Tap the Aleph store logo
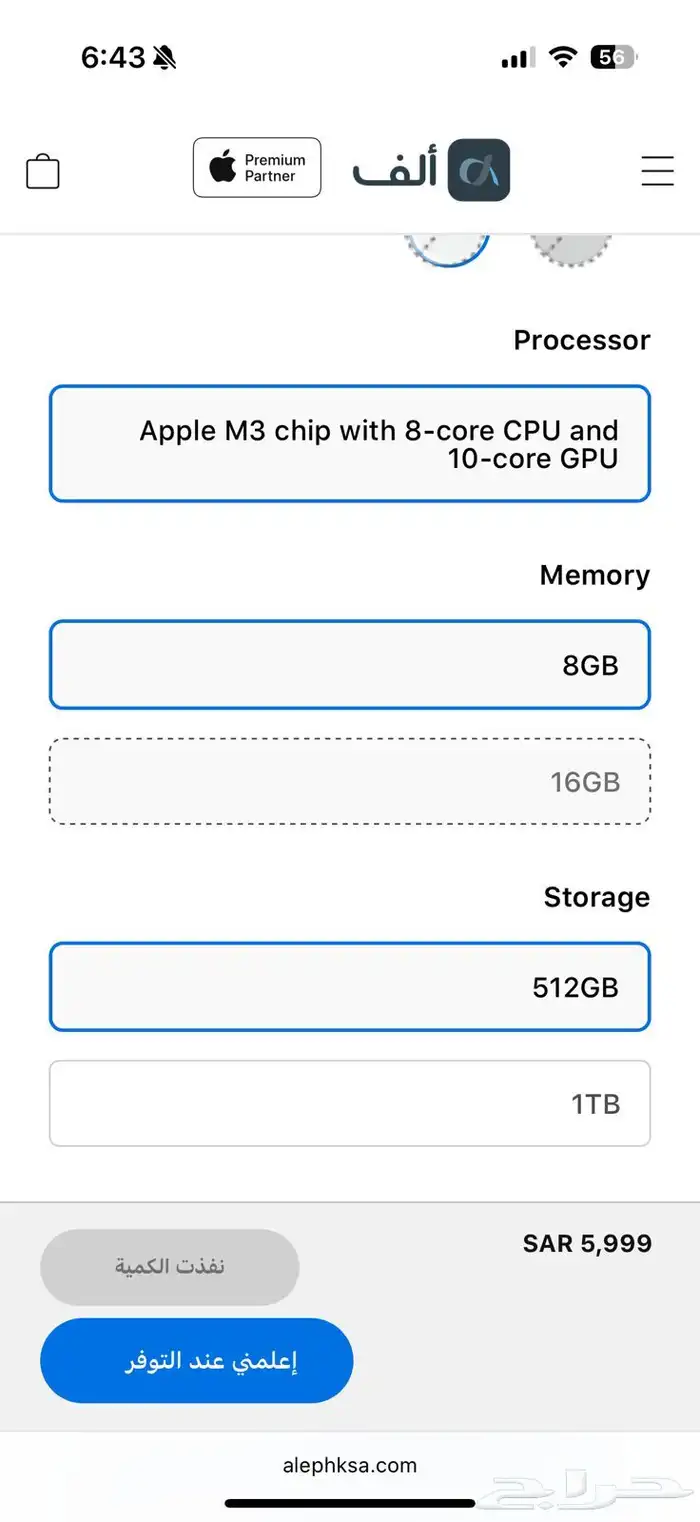Viewport: 700px width, 1522px height. click(431, 170)
